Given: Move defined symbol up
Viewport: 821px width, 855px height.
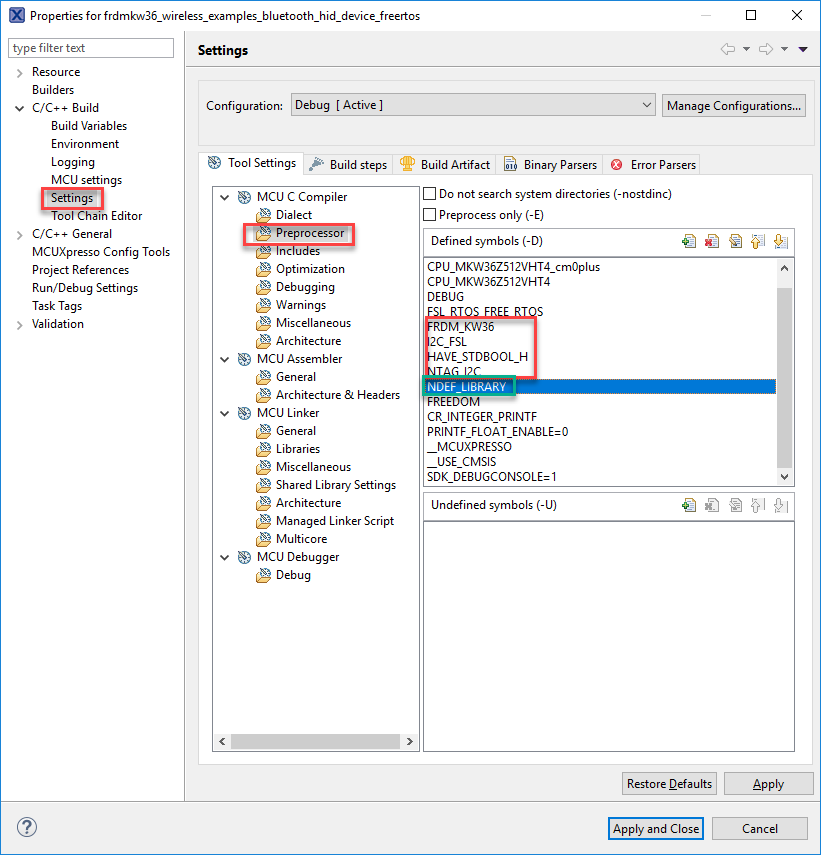Looking at the screenshot, I should (x=758, y=241).
